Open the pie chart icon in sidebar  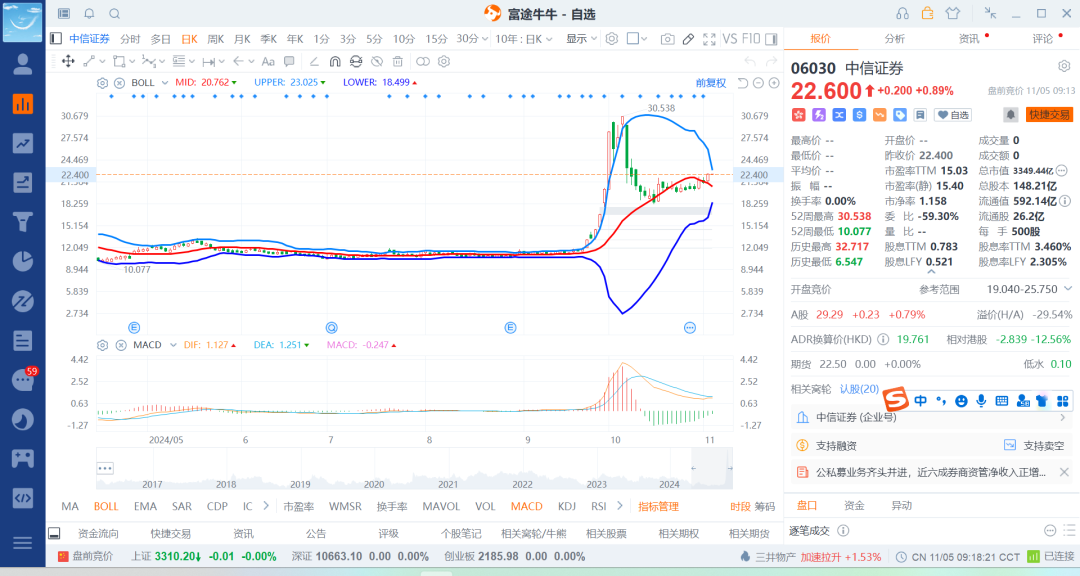pos(23,261)
